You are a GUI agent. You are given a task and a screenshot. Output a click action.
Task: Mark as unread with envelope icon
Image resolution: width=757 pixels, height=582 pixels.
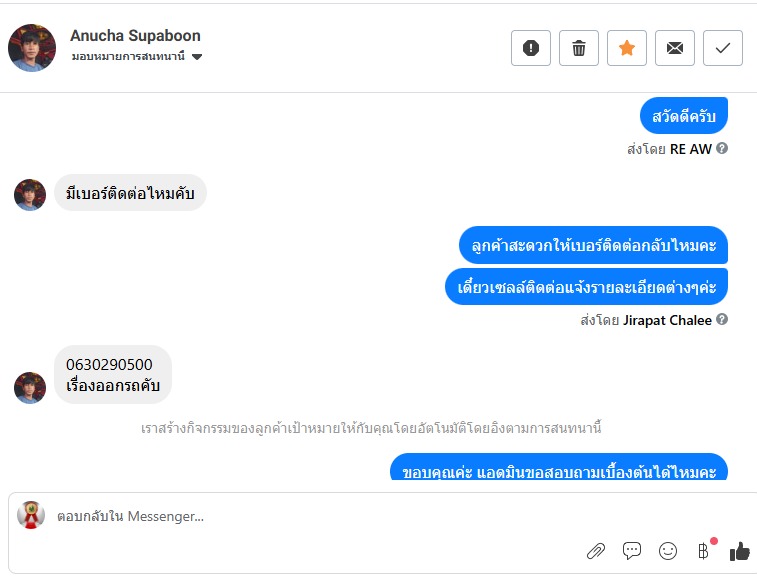pyautogui.click(x=674, y=48)
